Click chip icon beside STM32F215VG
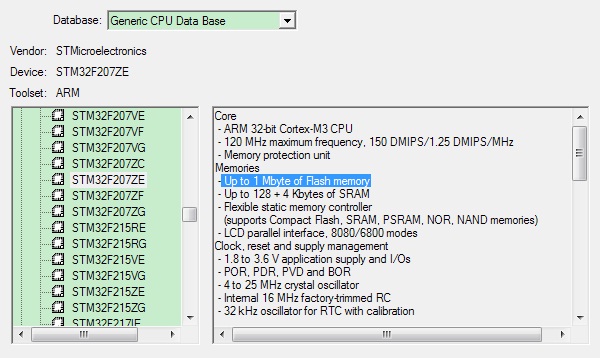This screenshot has height=360, width=601. [x=58, y=275]
